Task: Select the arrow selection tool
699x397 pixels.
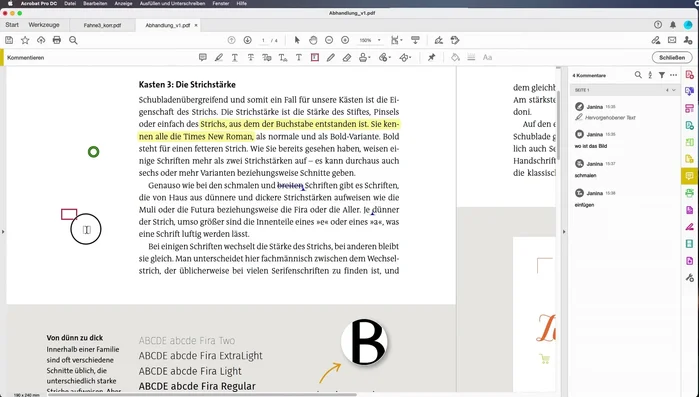Action: [x=297, y=40]
